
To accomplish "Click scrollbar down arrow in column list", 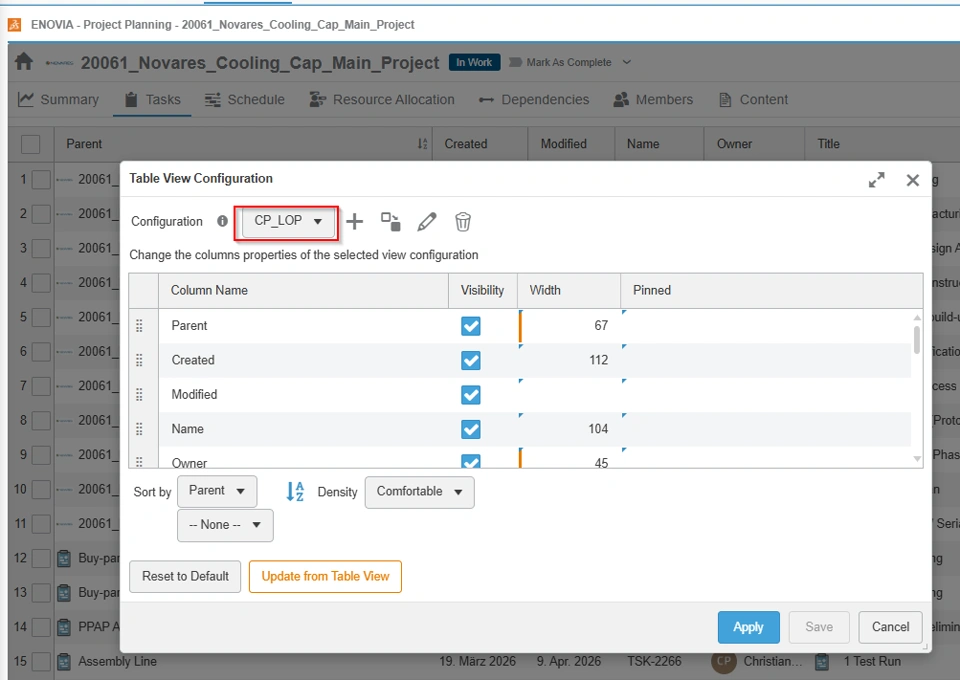I will coord(917,458).
